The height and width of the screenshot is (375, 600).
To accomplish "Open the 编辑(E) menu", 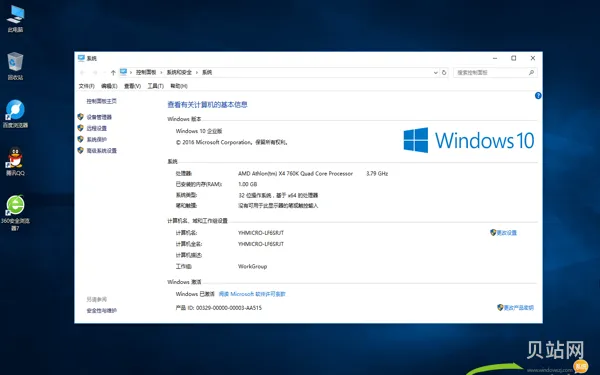I will pyautogui.click(x=109, y=86).
